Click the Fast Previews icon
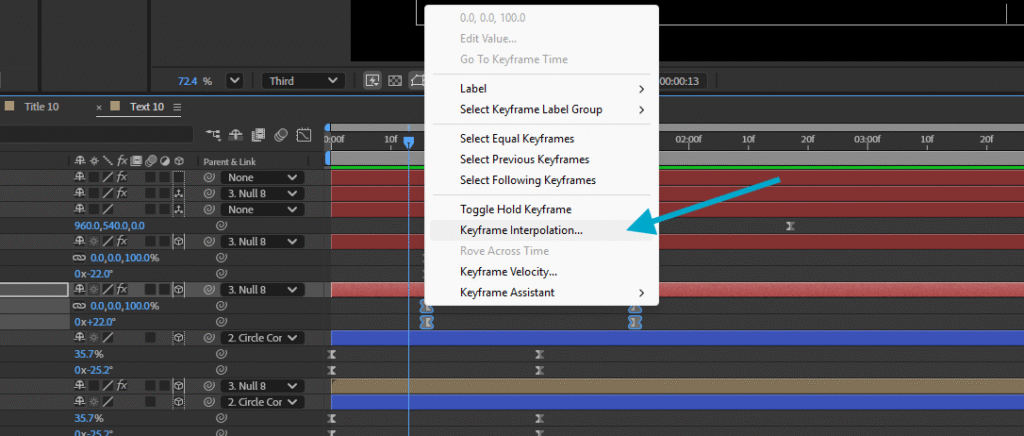 [x=372, y=81]
